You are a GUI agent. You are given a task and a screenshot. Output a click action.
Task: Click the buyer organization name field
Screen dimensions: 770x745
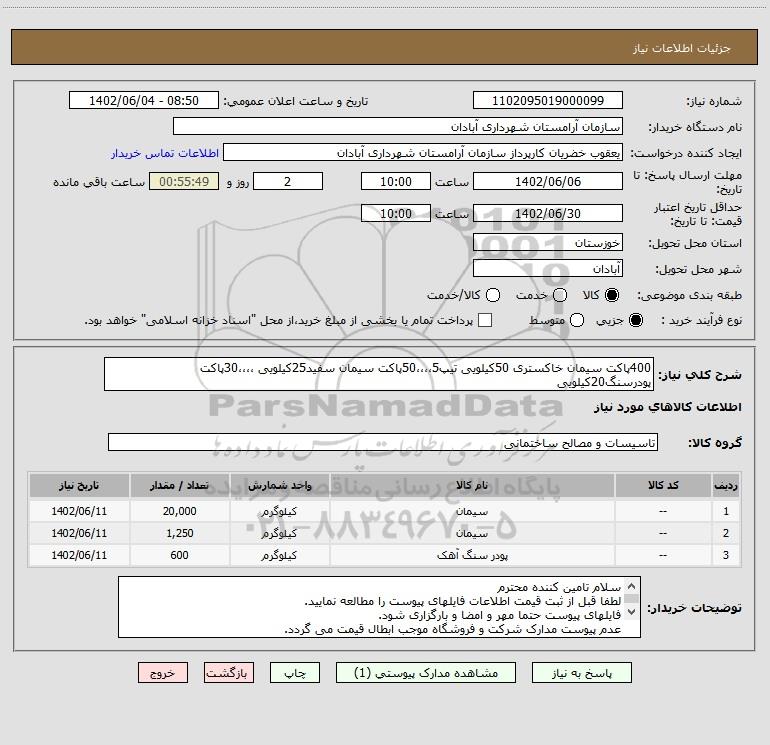click(x=398, y=127)
